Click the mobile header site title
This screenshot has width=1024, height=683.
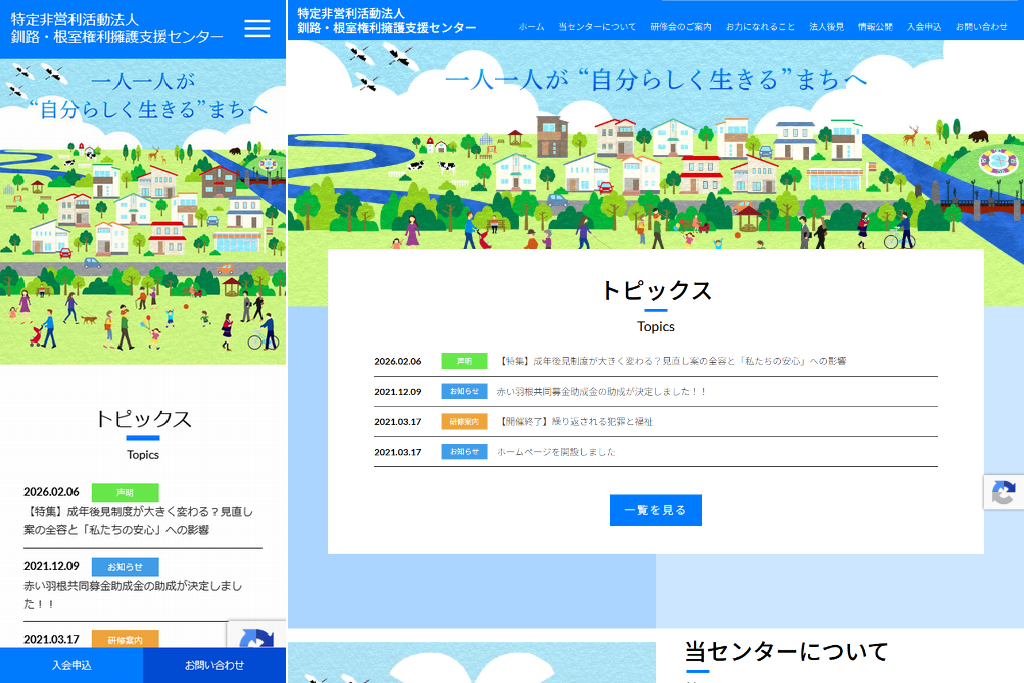117,28
